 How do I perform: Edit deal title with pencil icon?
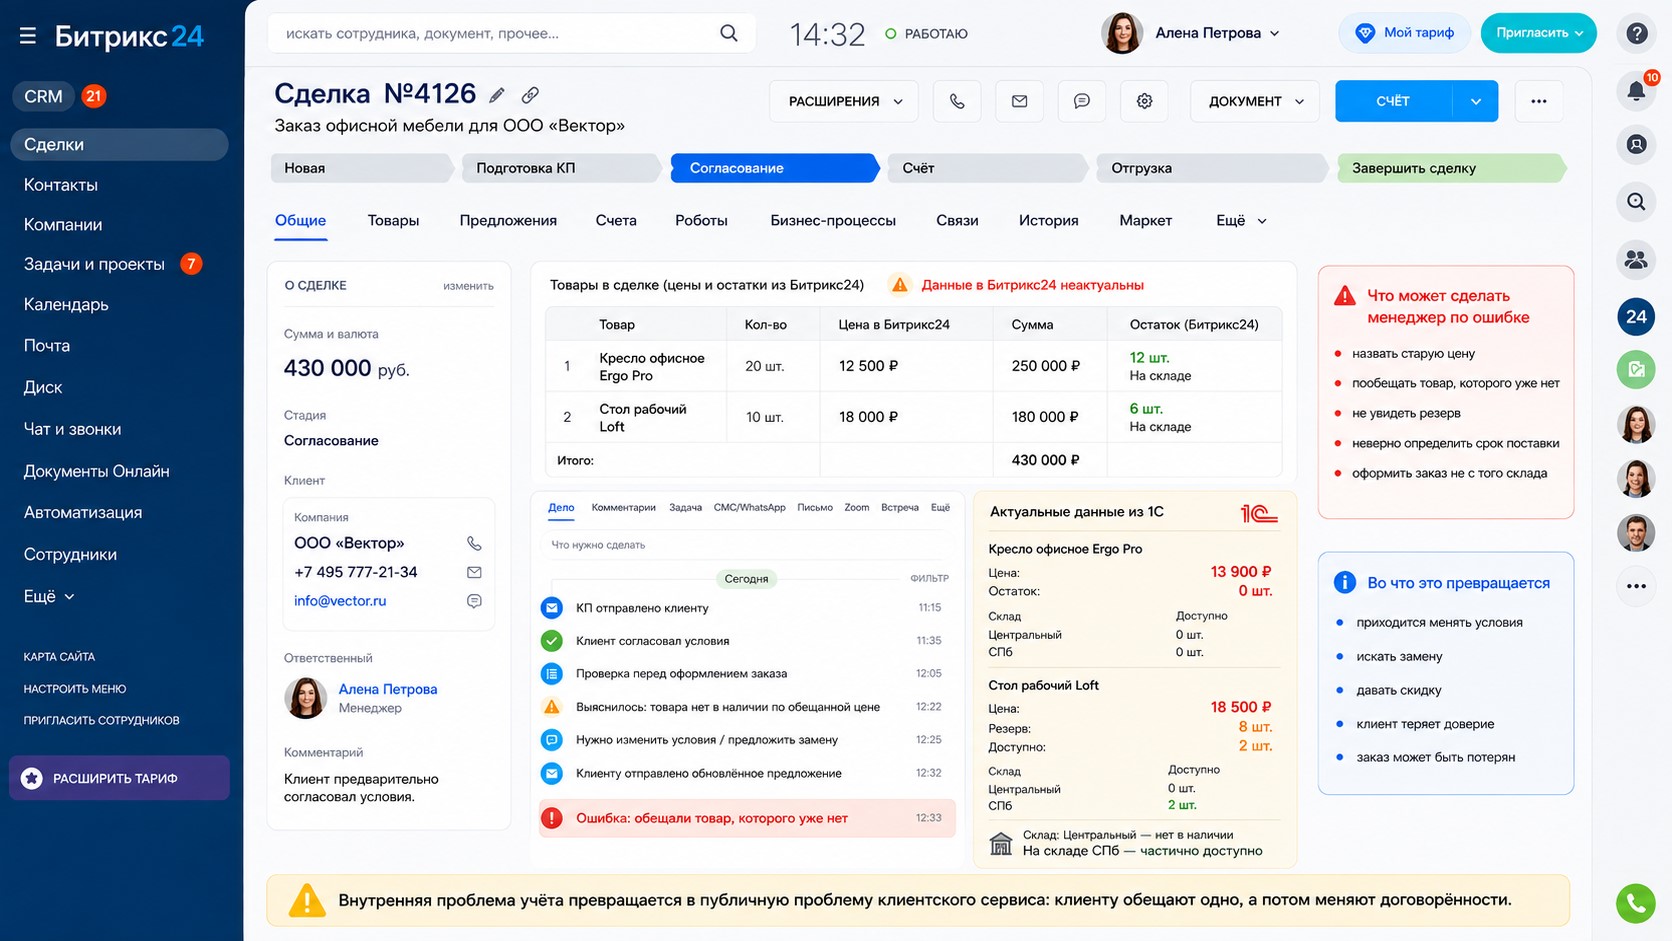tap(497, 95)
